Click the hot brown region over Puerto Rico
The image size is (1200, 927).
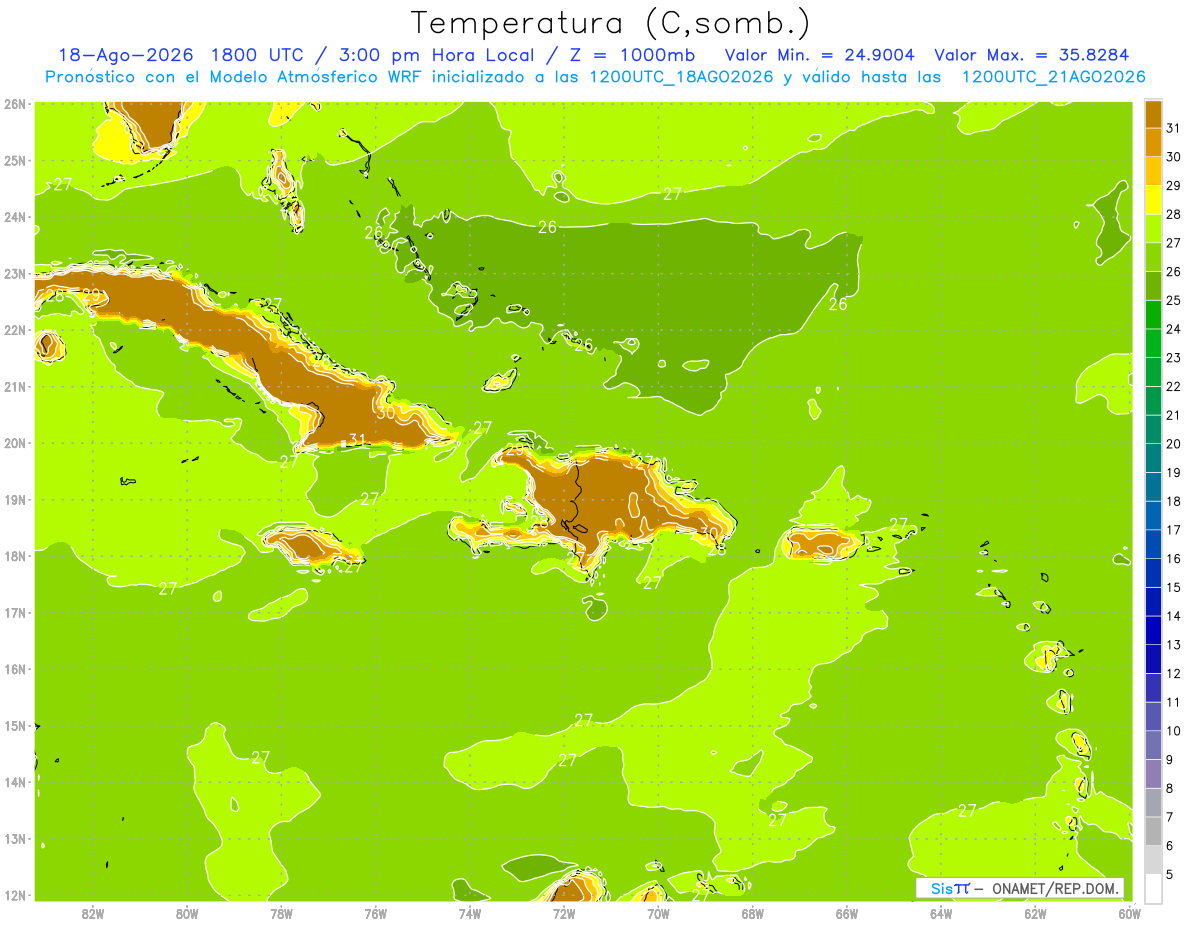(x=820, y=543)
